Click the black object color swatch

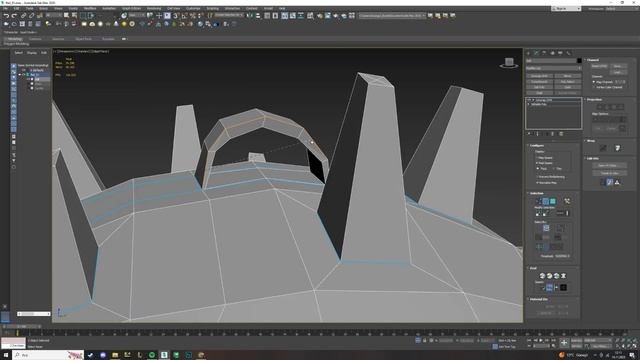point(579,60)
